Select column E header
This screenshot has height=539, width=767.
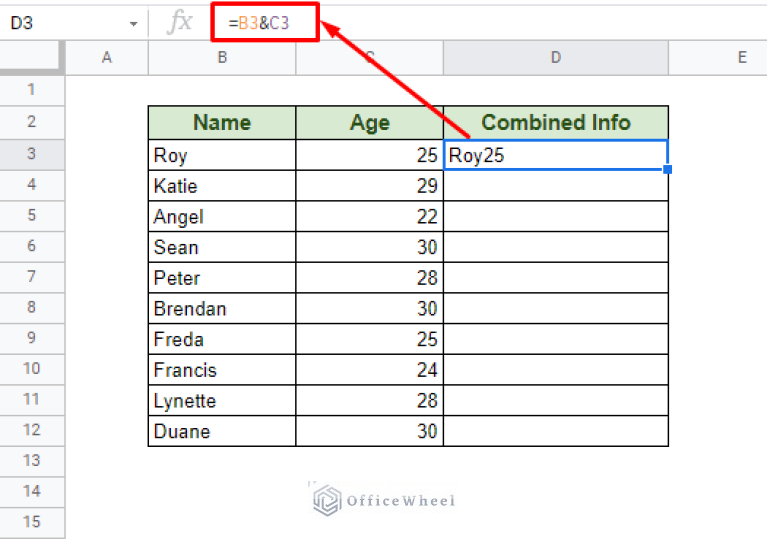click(x=741, y=58)
